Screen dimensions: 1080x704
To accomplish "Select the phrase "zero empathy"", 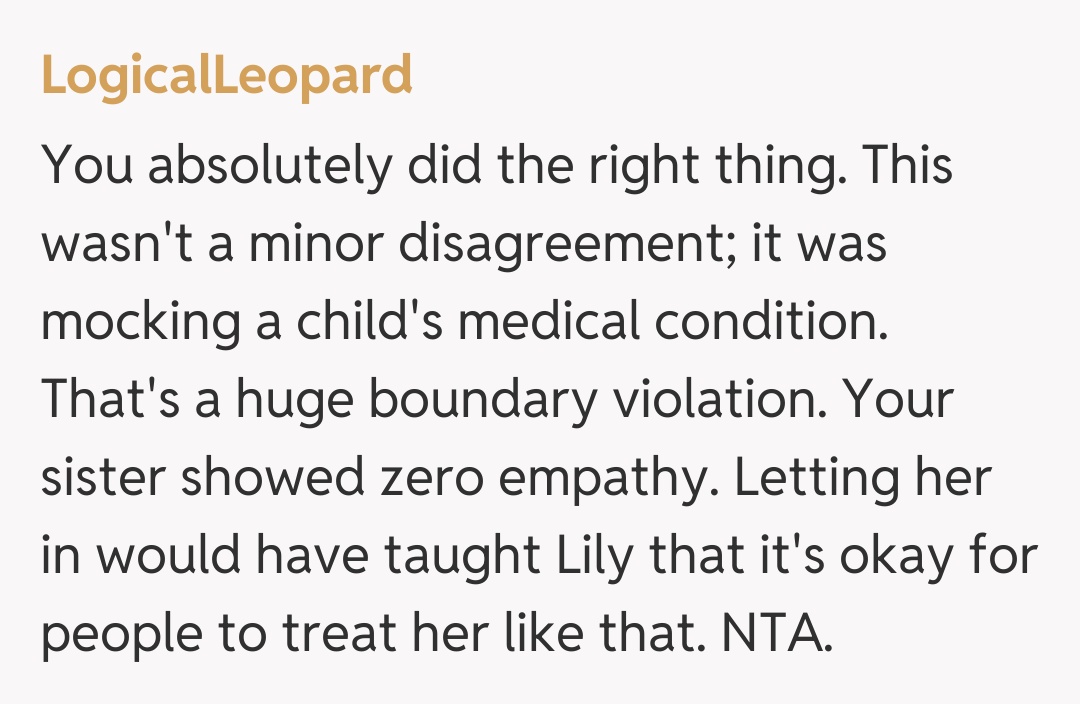I will pyautogui.click(x=546, y=479).
